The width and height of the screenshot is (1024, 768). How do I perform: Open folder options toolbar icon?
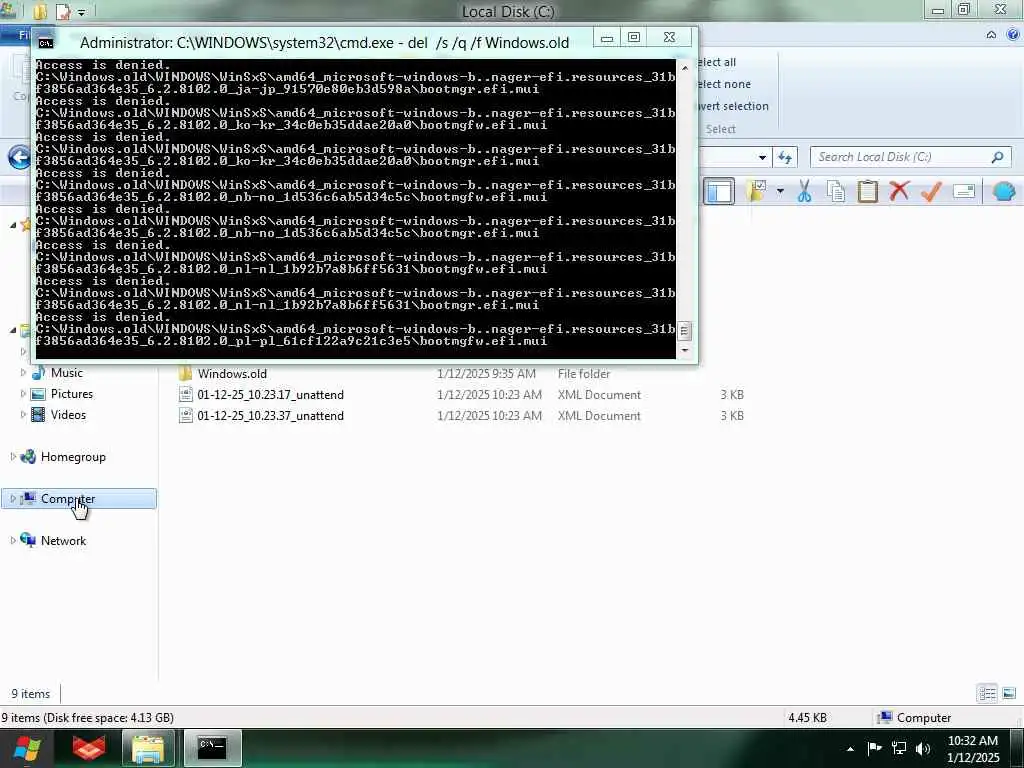coord(758,191)
